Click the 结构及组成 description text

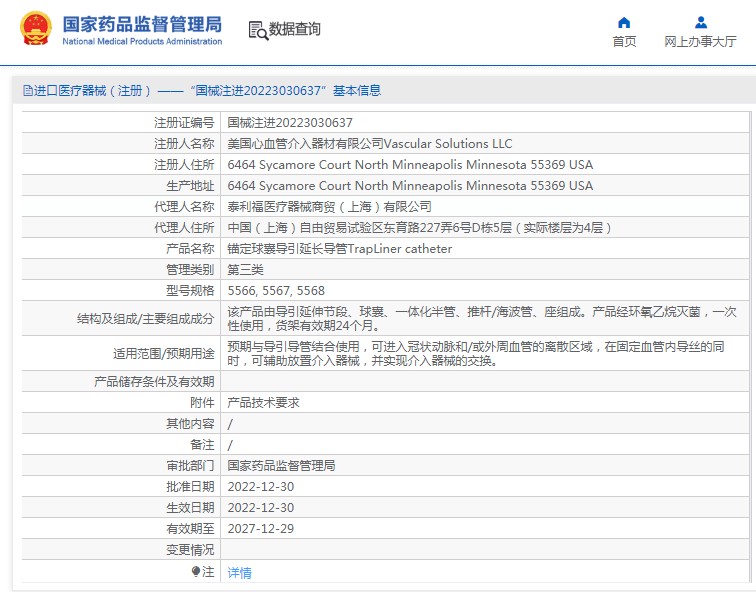(482, 319)
